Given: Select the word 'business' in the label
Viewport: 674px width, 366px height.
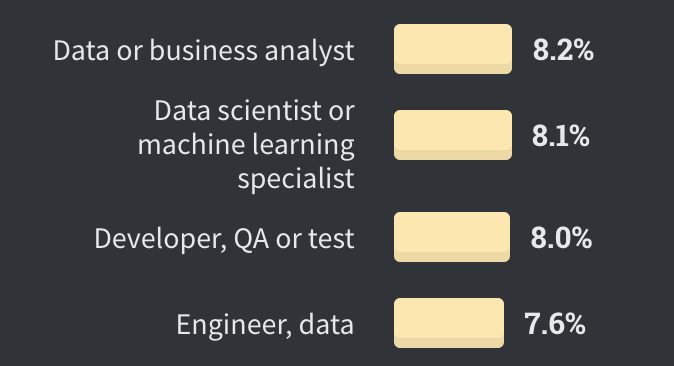Looking at the screenshot, I should [203, 50].
